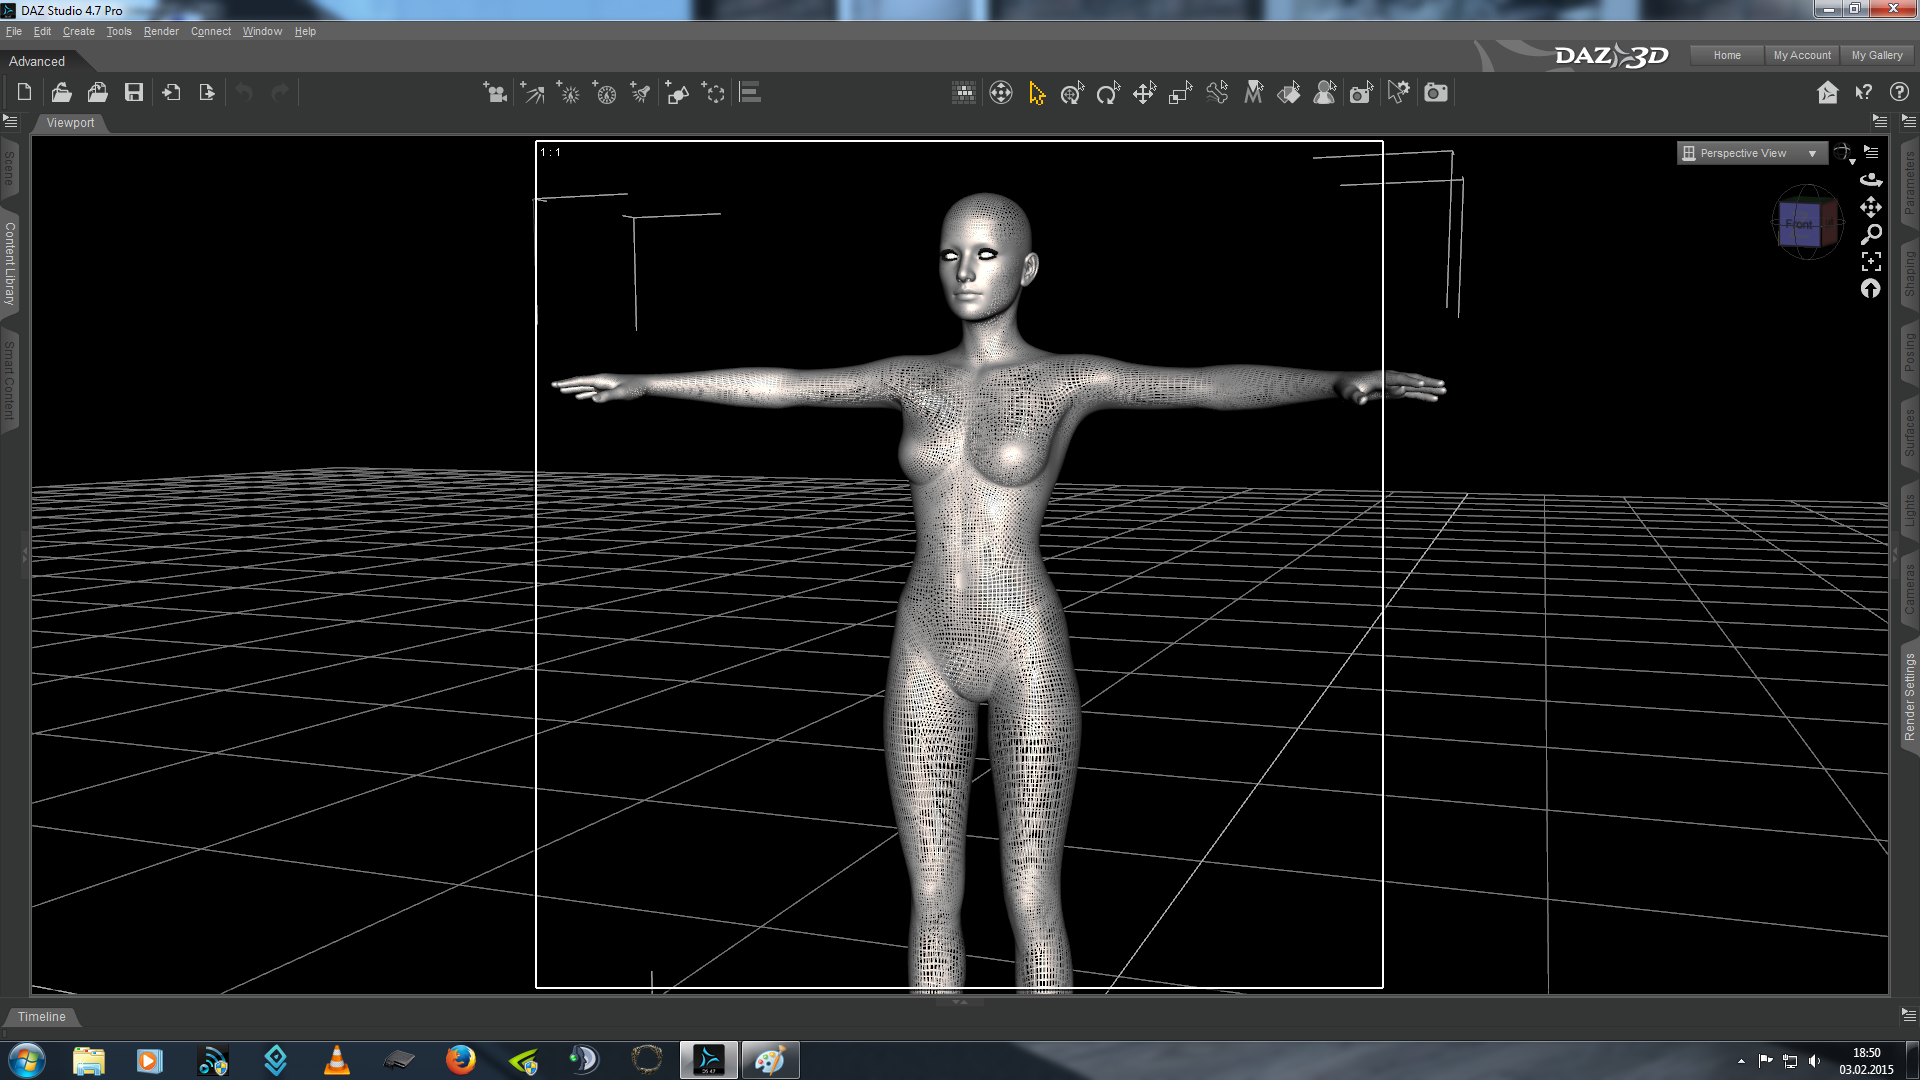Activate the Node Selection arrow tool
The height and width of the screenshot is (1080, 1920).
click(1037, 93)
